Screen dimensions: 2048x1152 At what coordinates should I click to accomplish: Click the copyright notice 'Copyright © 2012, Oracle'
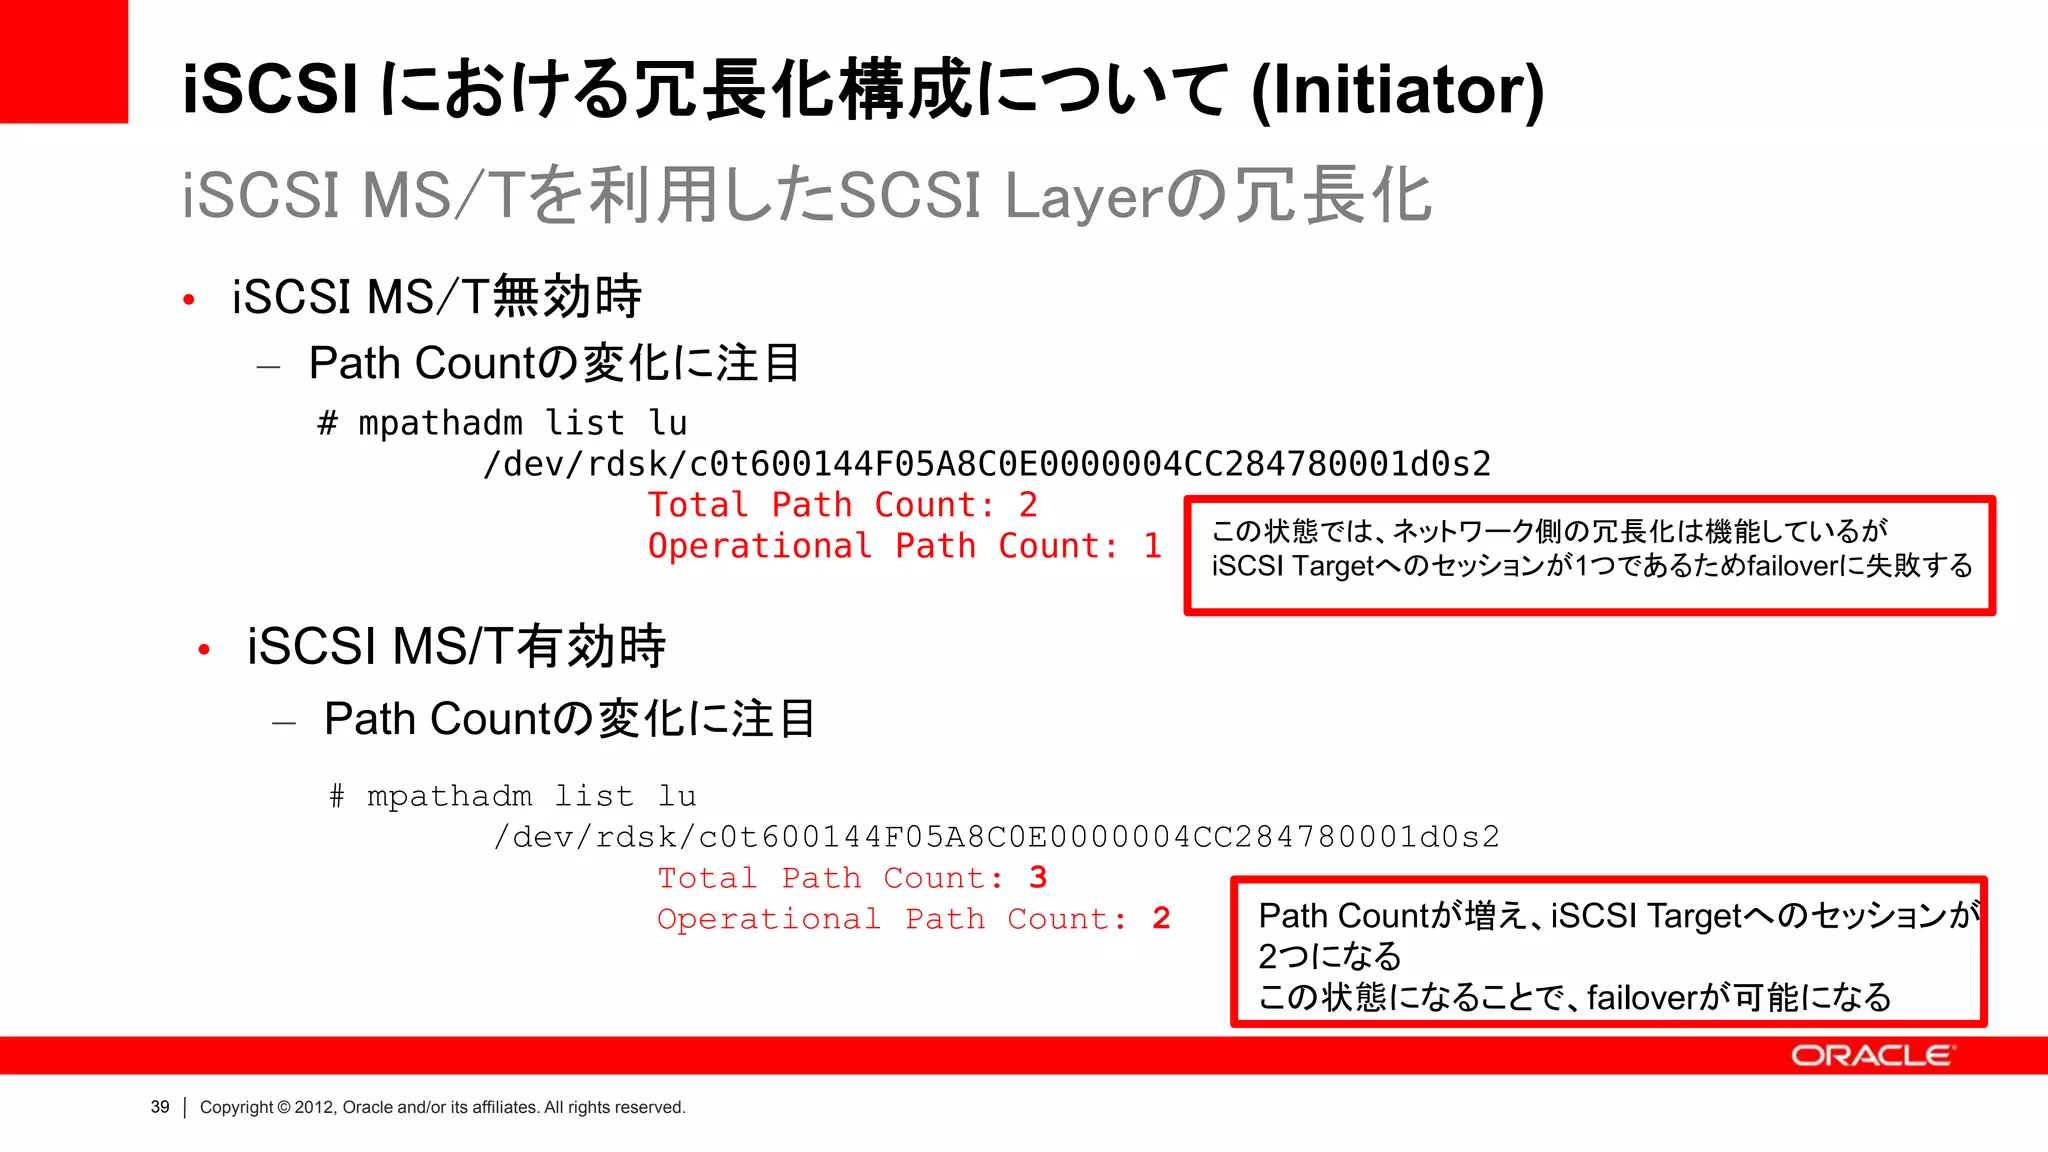point(443,1107)
